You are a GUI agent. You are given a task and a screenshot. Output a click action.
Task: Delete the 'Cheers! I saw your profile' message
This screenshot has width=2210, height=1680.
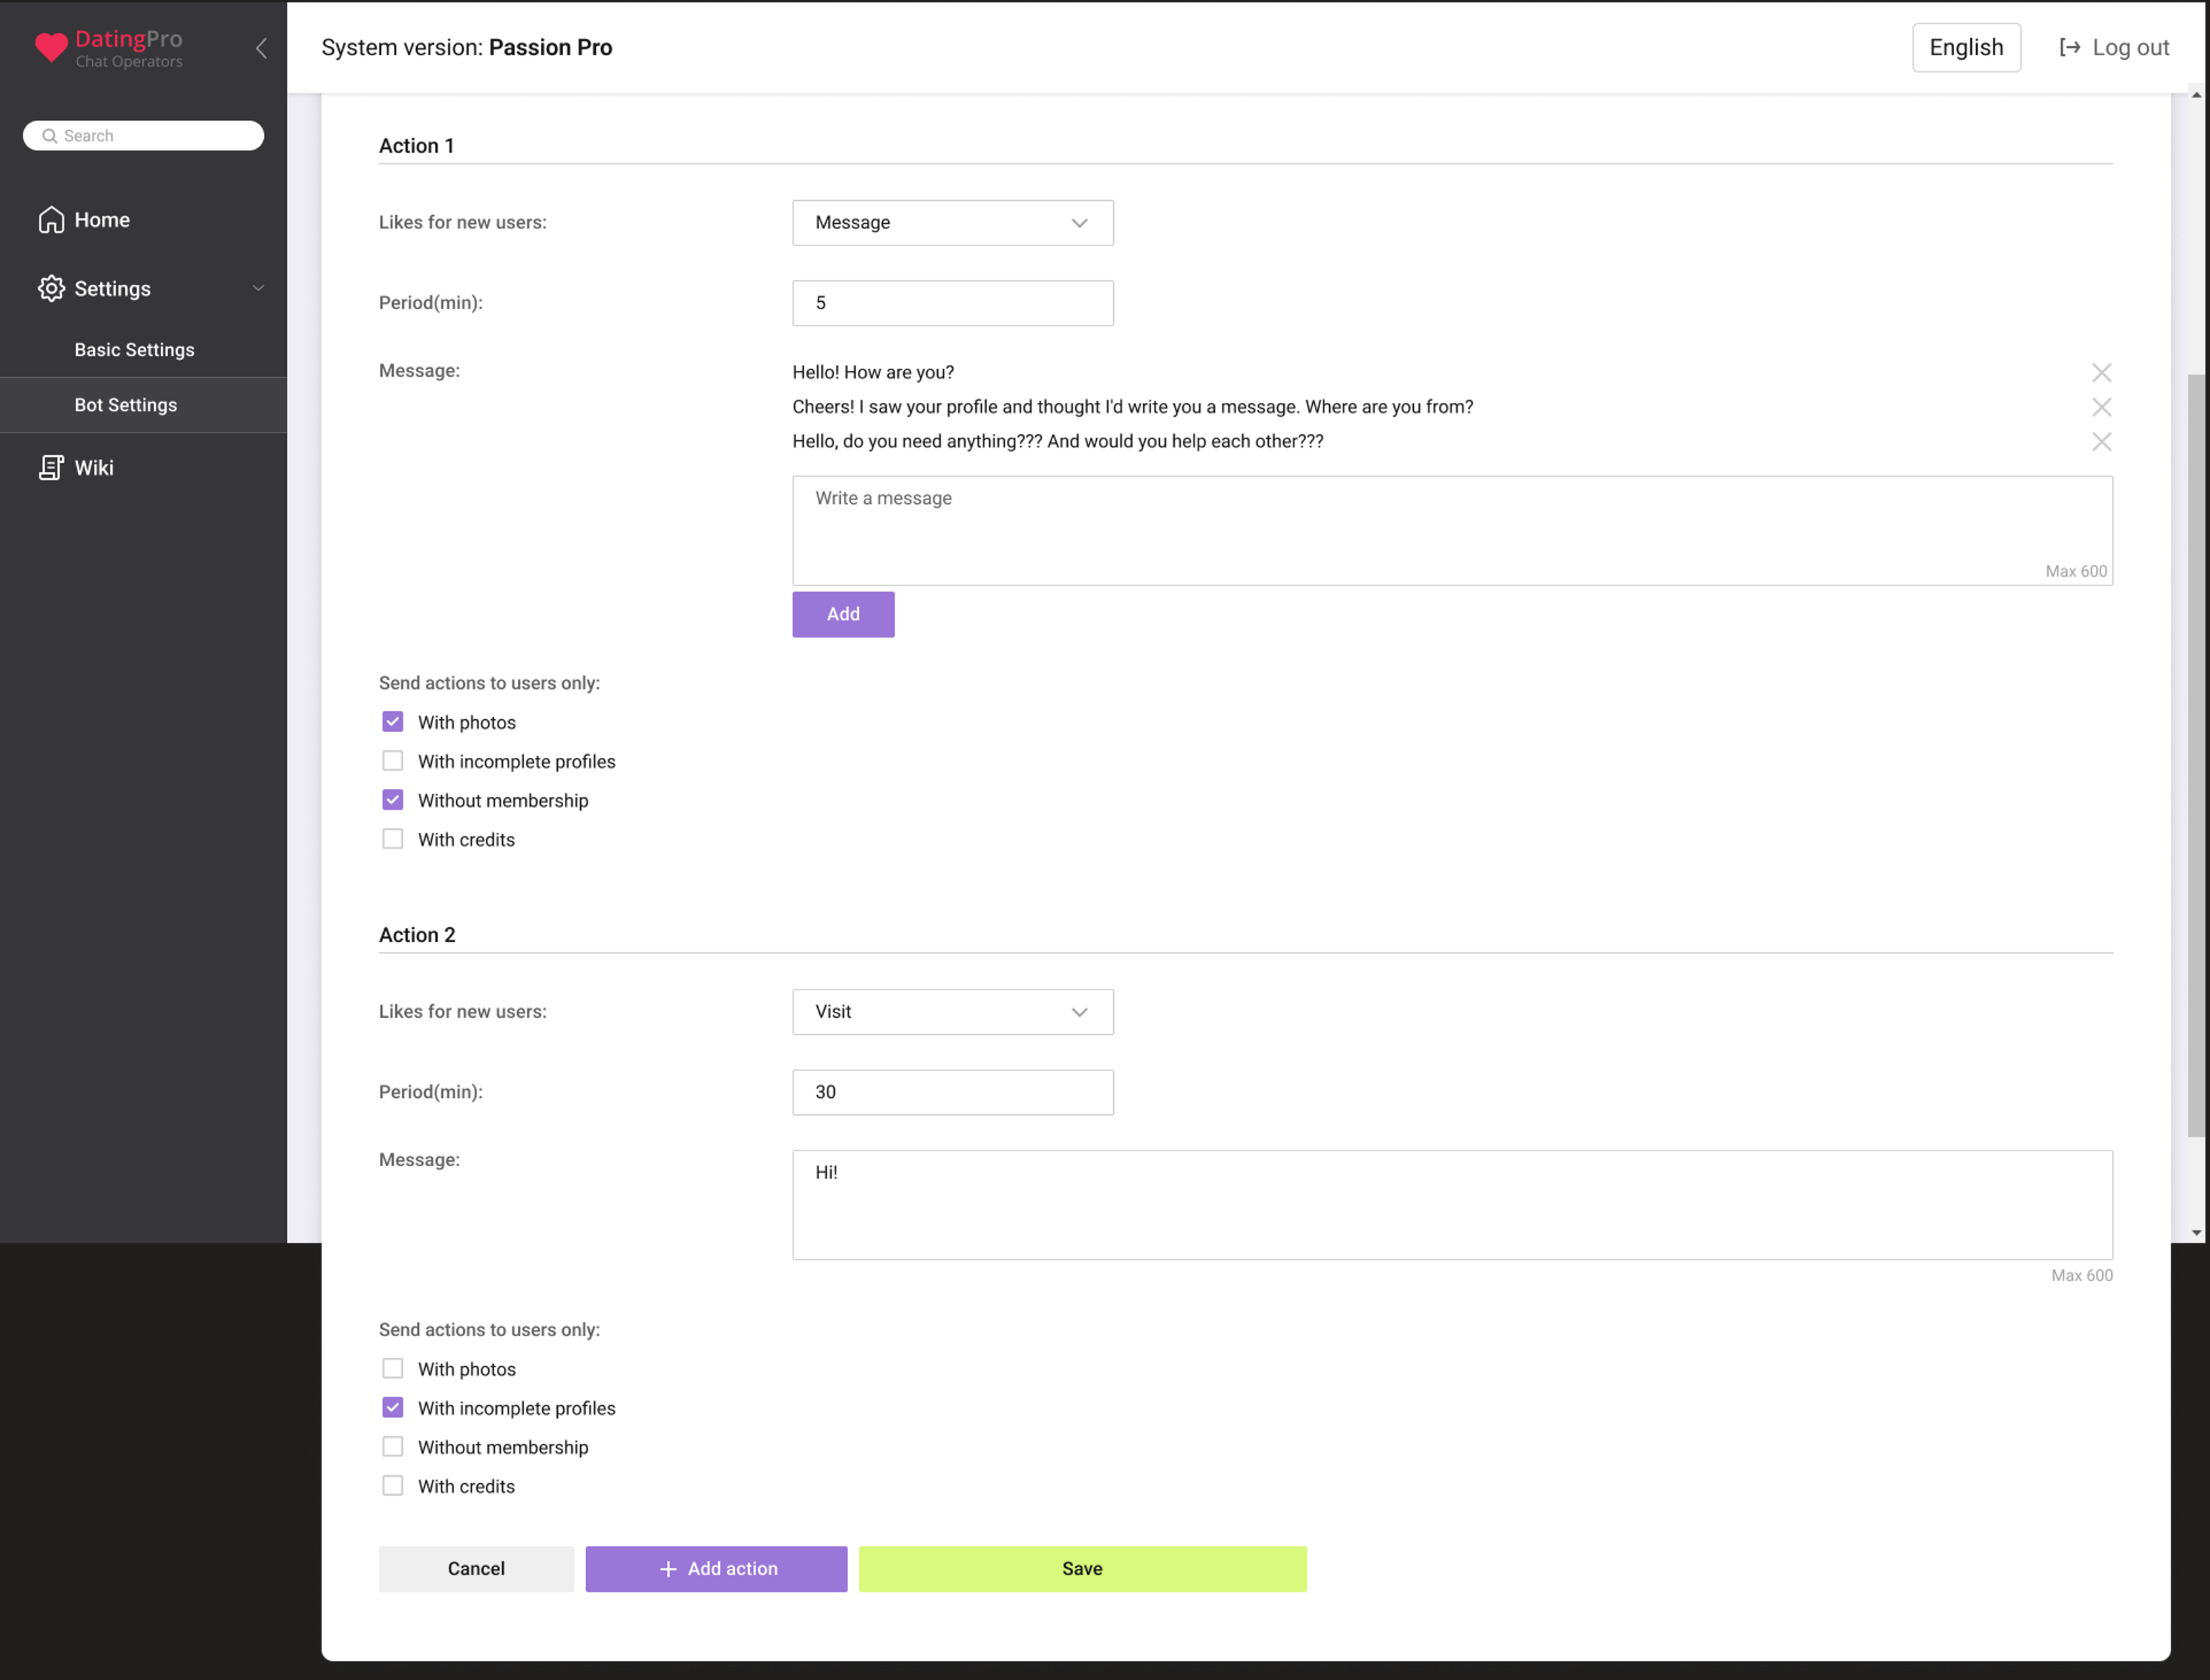(x=2101, y=407)
